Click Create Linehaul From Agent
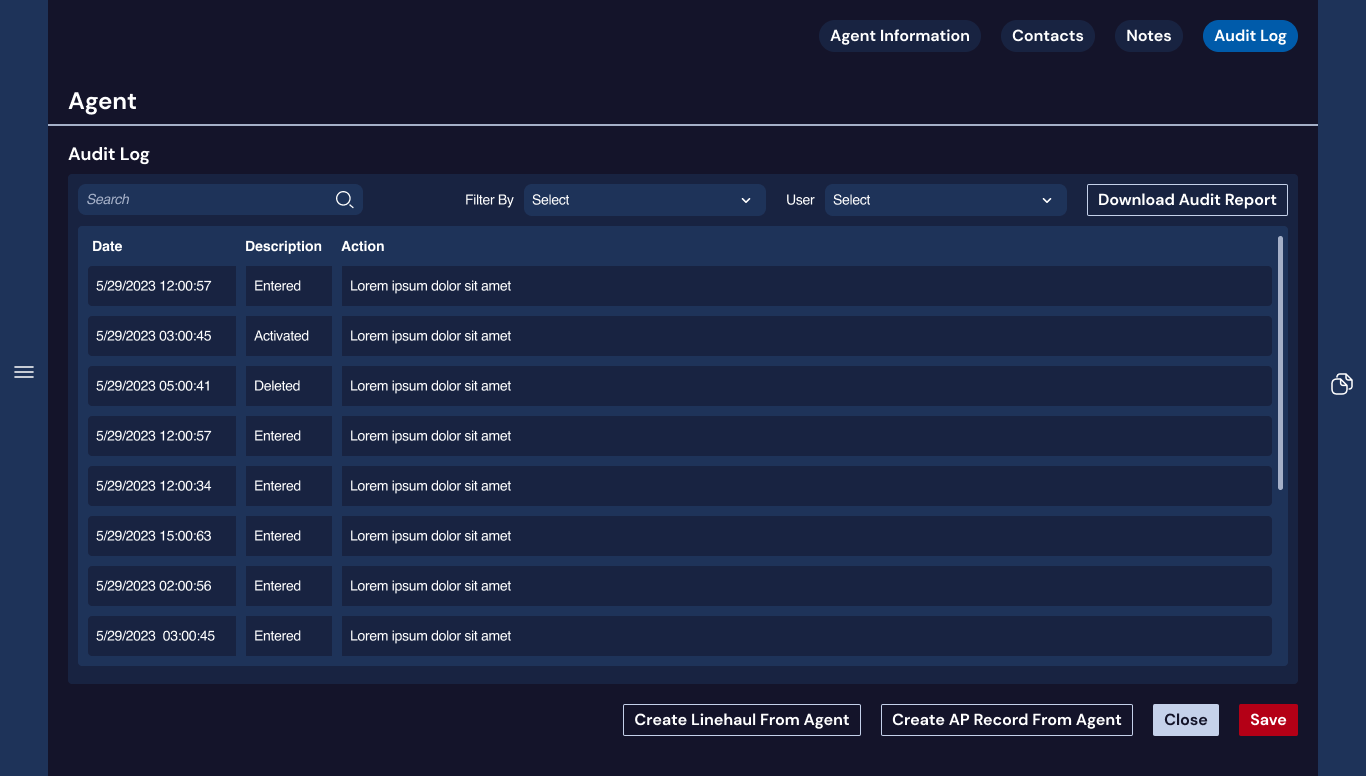The height and width of the screenshot is (776, 1366). [742, 720]
